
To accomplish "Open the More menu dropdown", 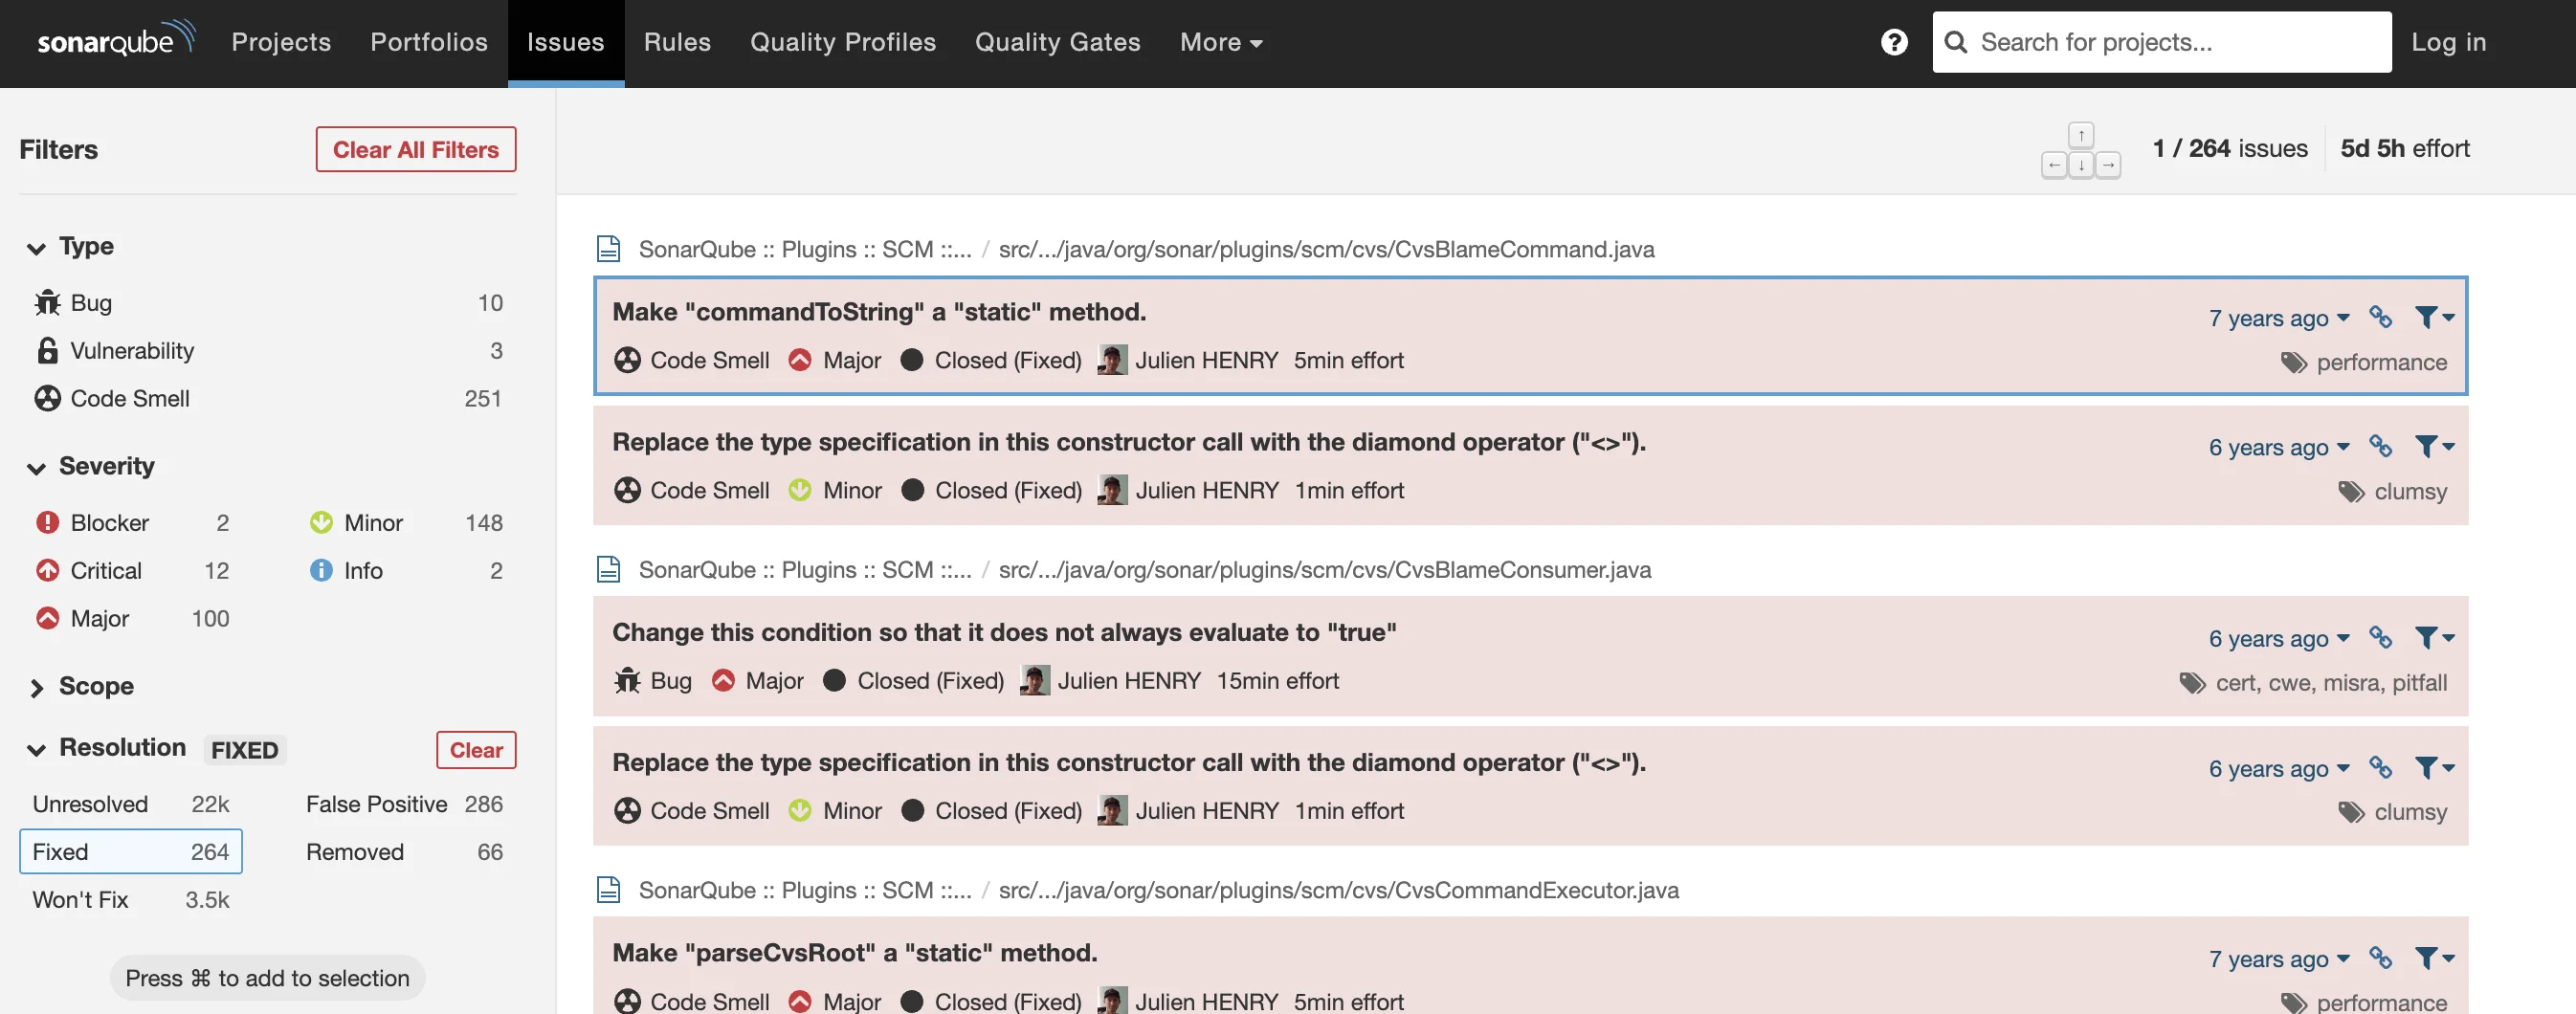I will click(1220, 42).
